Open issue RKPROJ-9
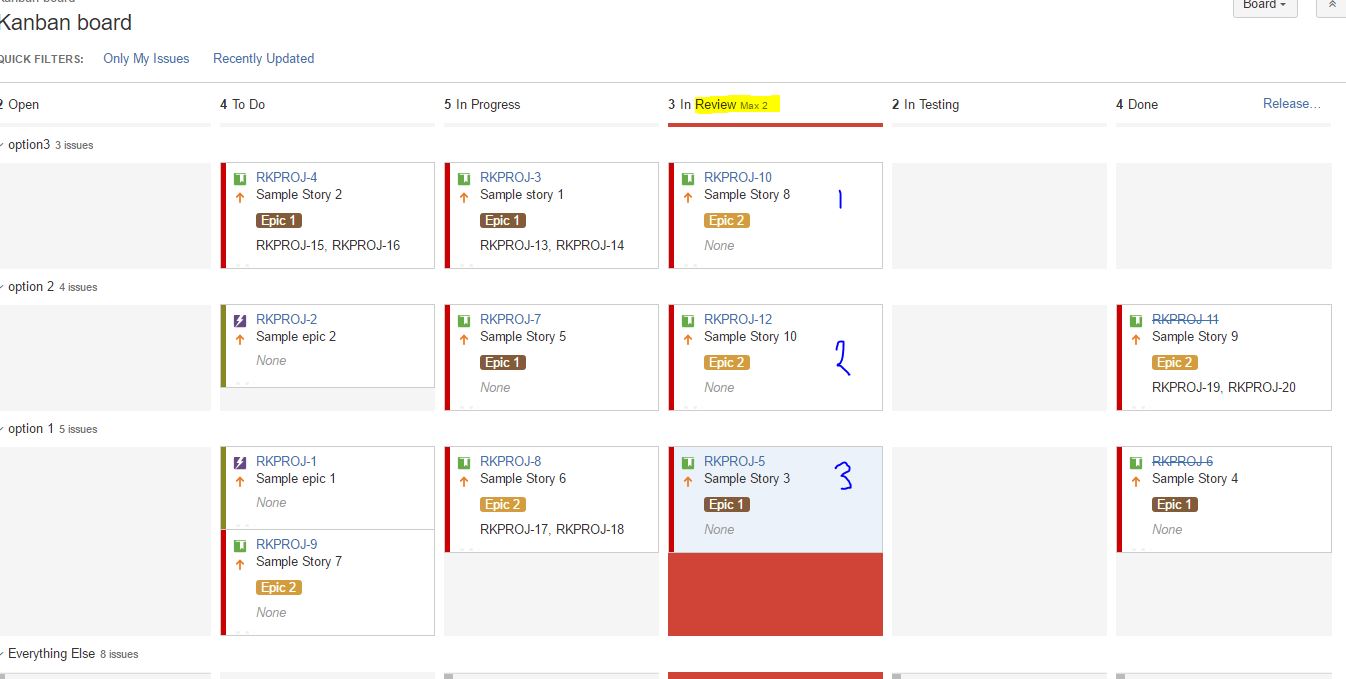 [x=287, y=544]
